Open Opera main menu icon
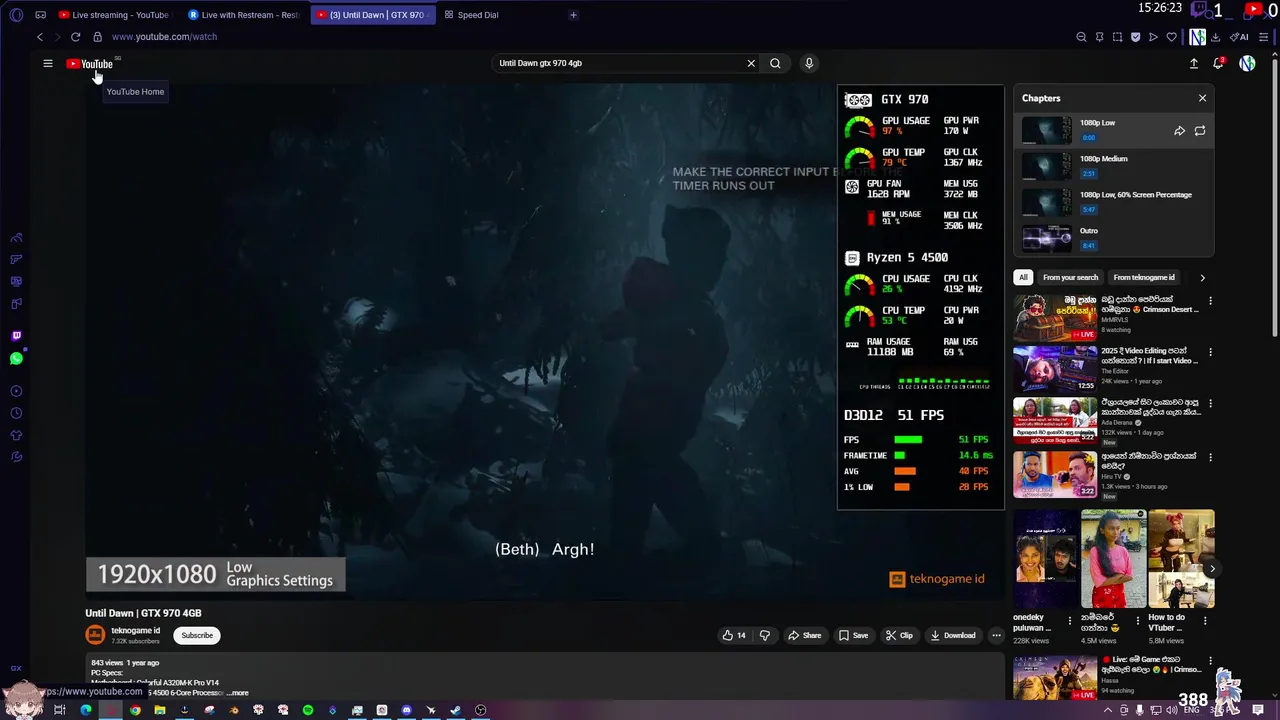Viewport: 1280px width, 720px height. [x=16, y=15]
